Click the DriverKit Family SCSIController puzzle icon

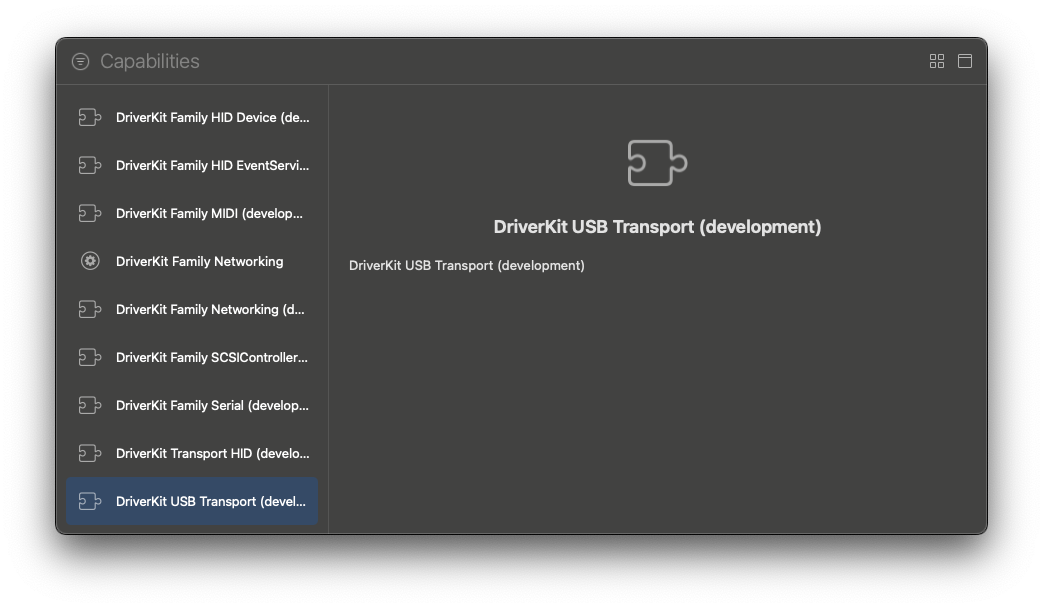click(x=90, y=358)
